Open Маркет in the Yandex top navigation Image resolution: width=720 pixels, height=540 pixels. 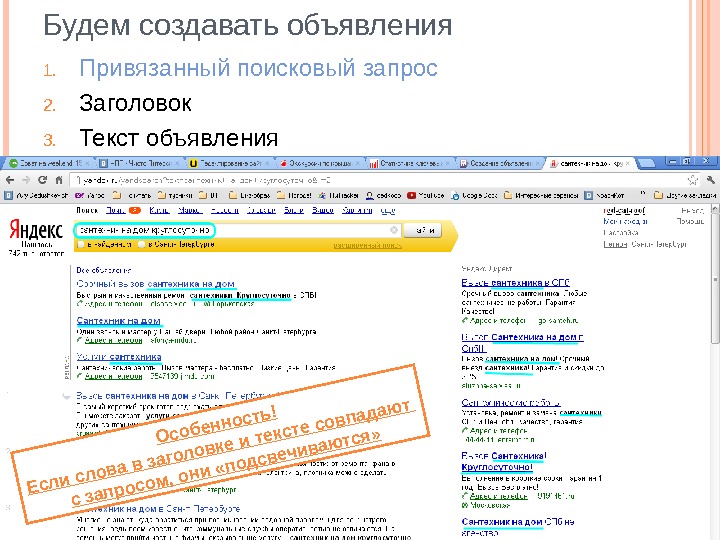pyautogui.click(x=190, y=210)
